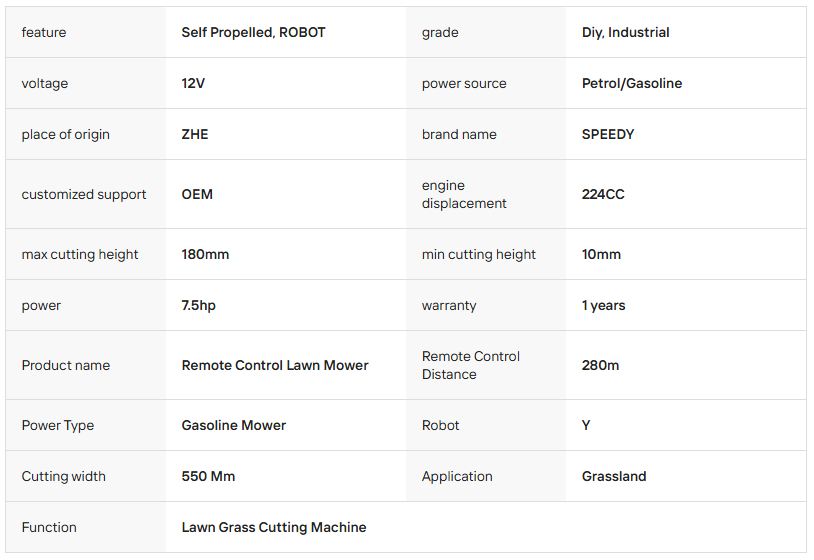The height and width of the screenshot is (560, 814).
Task: Select the '10mm' min cutting height value
Action: coord(601,254)
